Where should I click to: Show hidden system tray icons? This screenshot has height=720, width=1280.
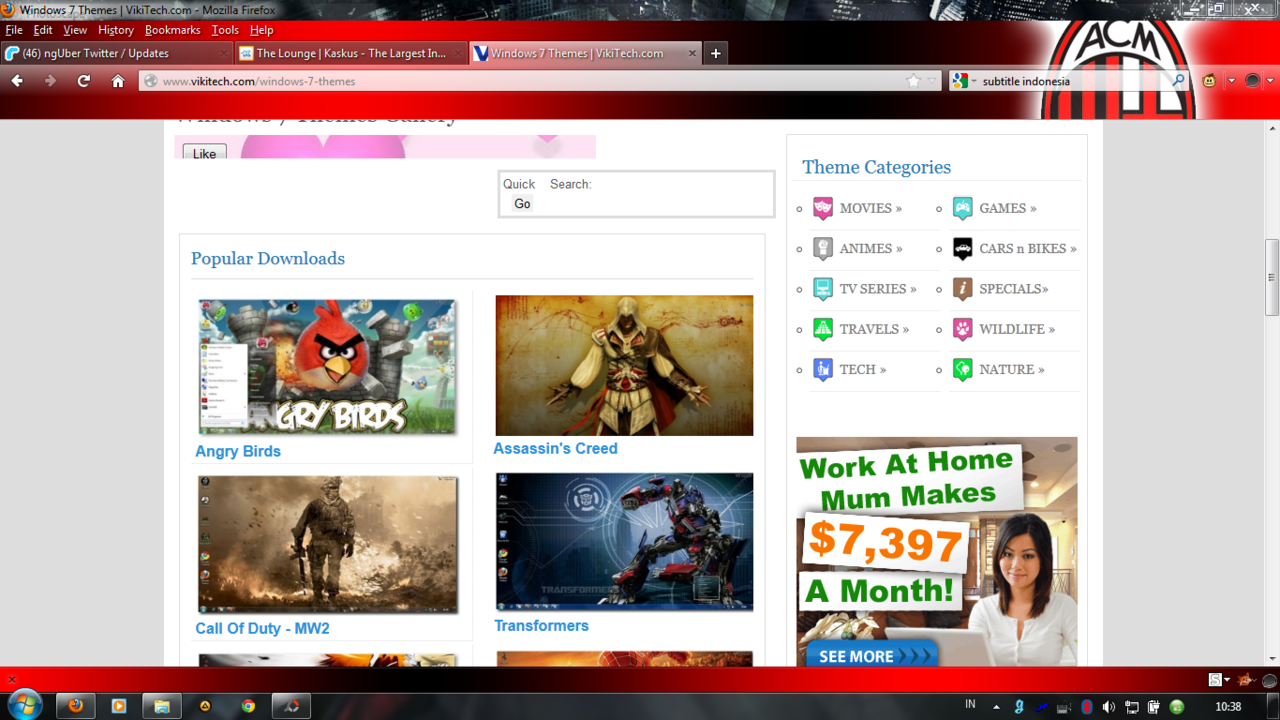pos(996,707)
